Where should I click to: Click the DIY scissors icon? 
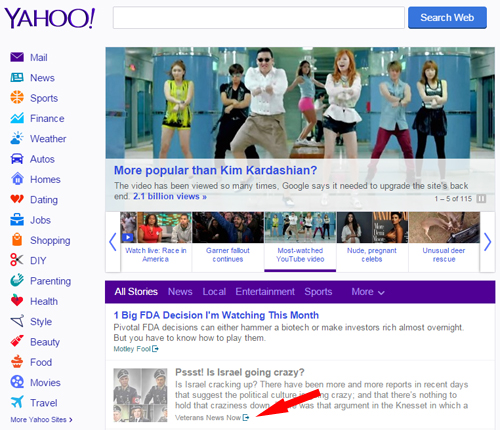[17, 260]
